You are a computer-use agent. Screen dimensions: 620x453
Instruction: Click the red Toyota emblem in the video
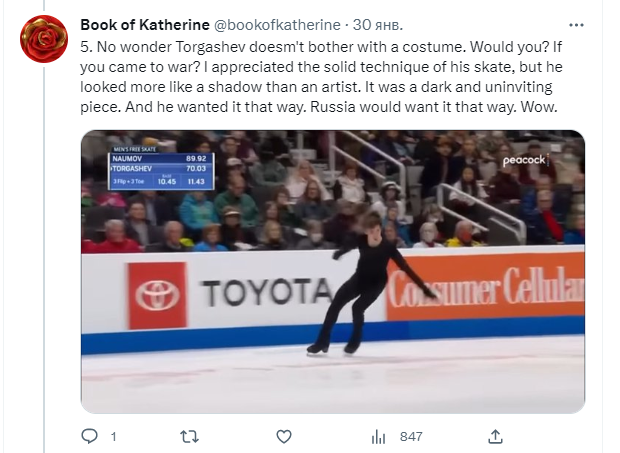tap(157, 295)
